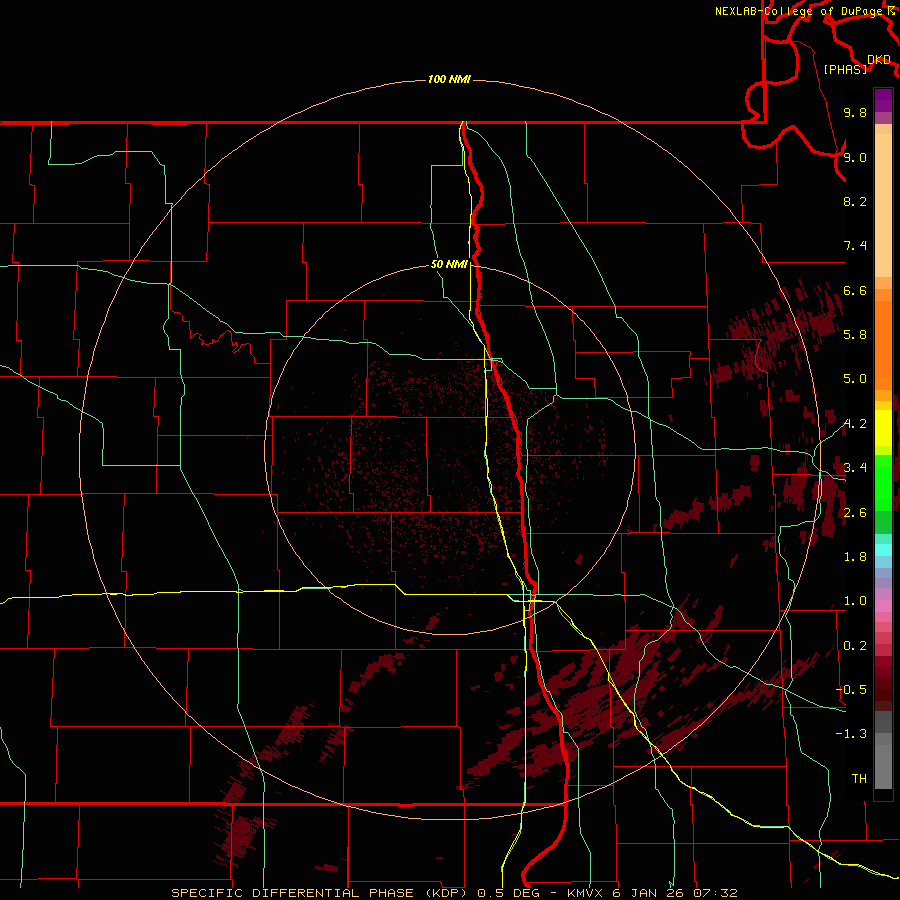This screenshot has width=900, height=900.
Task: Click the -1.3 legend value
Action: pos(851,734)
